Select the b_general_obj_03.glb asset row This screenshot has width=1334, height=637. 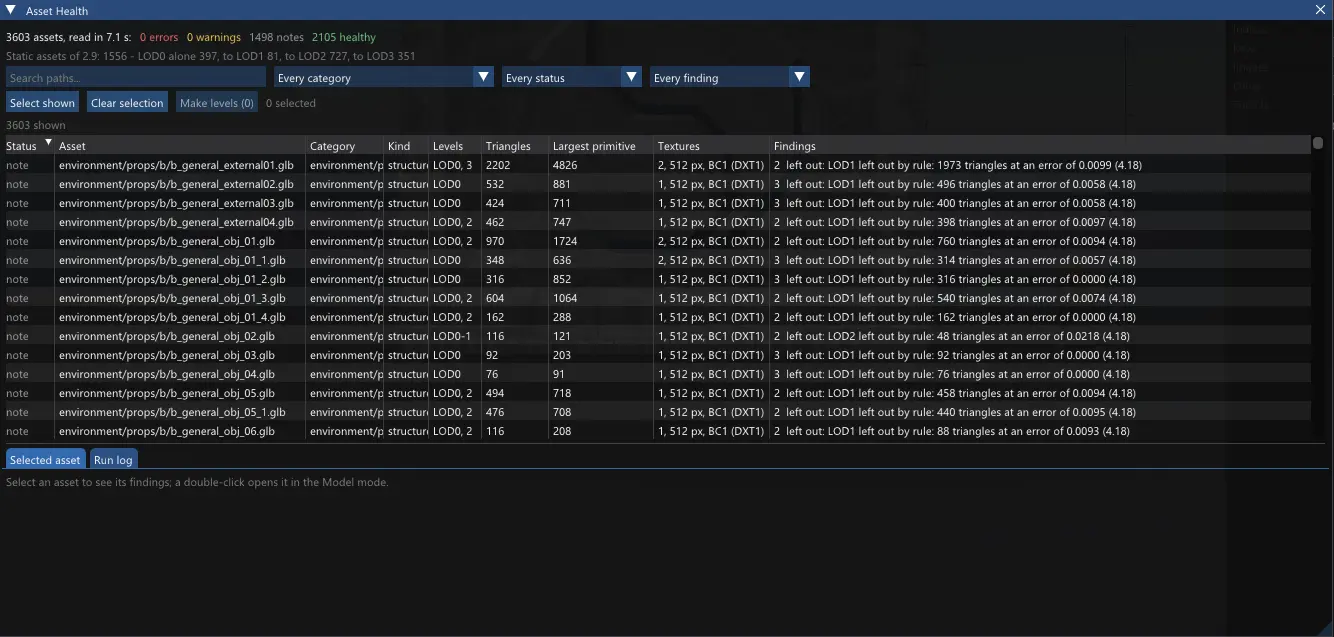657,355
